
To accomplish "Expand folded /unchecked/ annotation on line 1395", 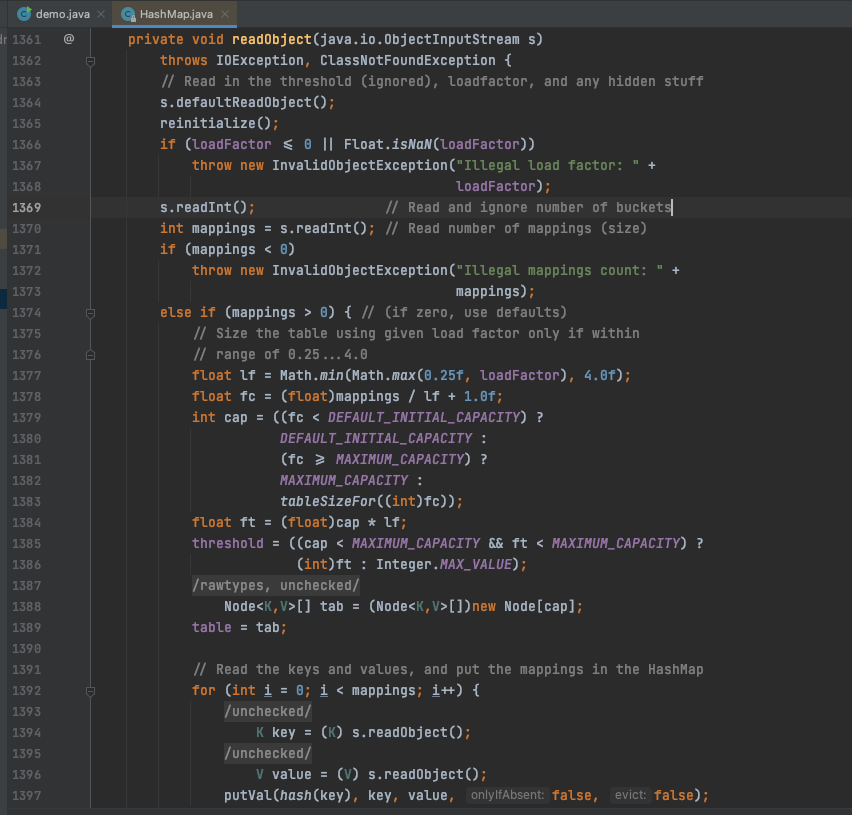I will tap(268, 754).
